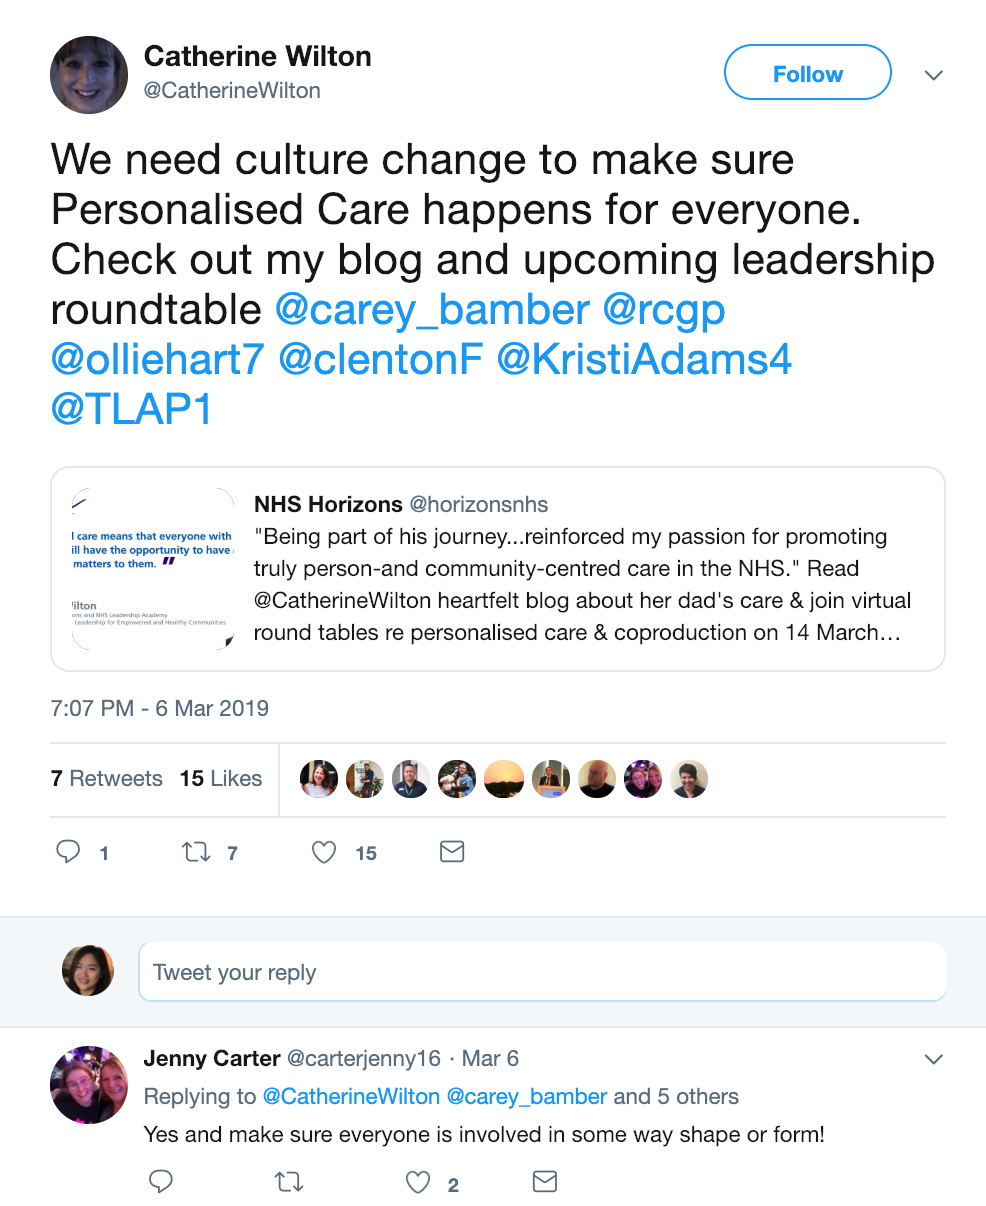Follow Catherine Wilton
986x1206 pixels.
[x=808, y=73]
